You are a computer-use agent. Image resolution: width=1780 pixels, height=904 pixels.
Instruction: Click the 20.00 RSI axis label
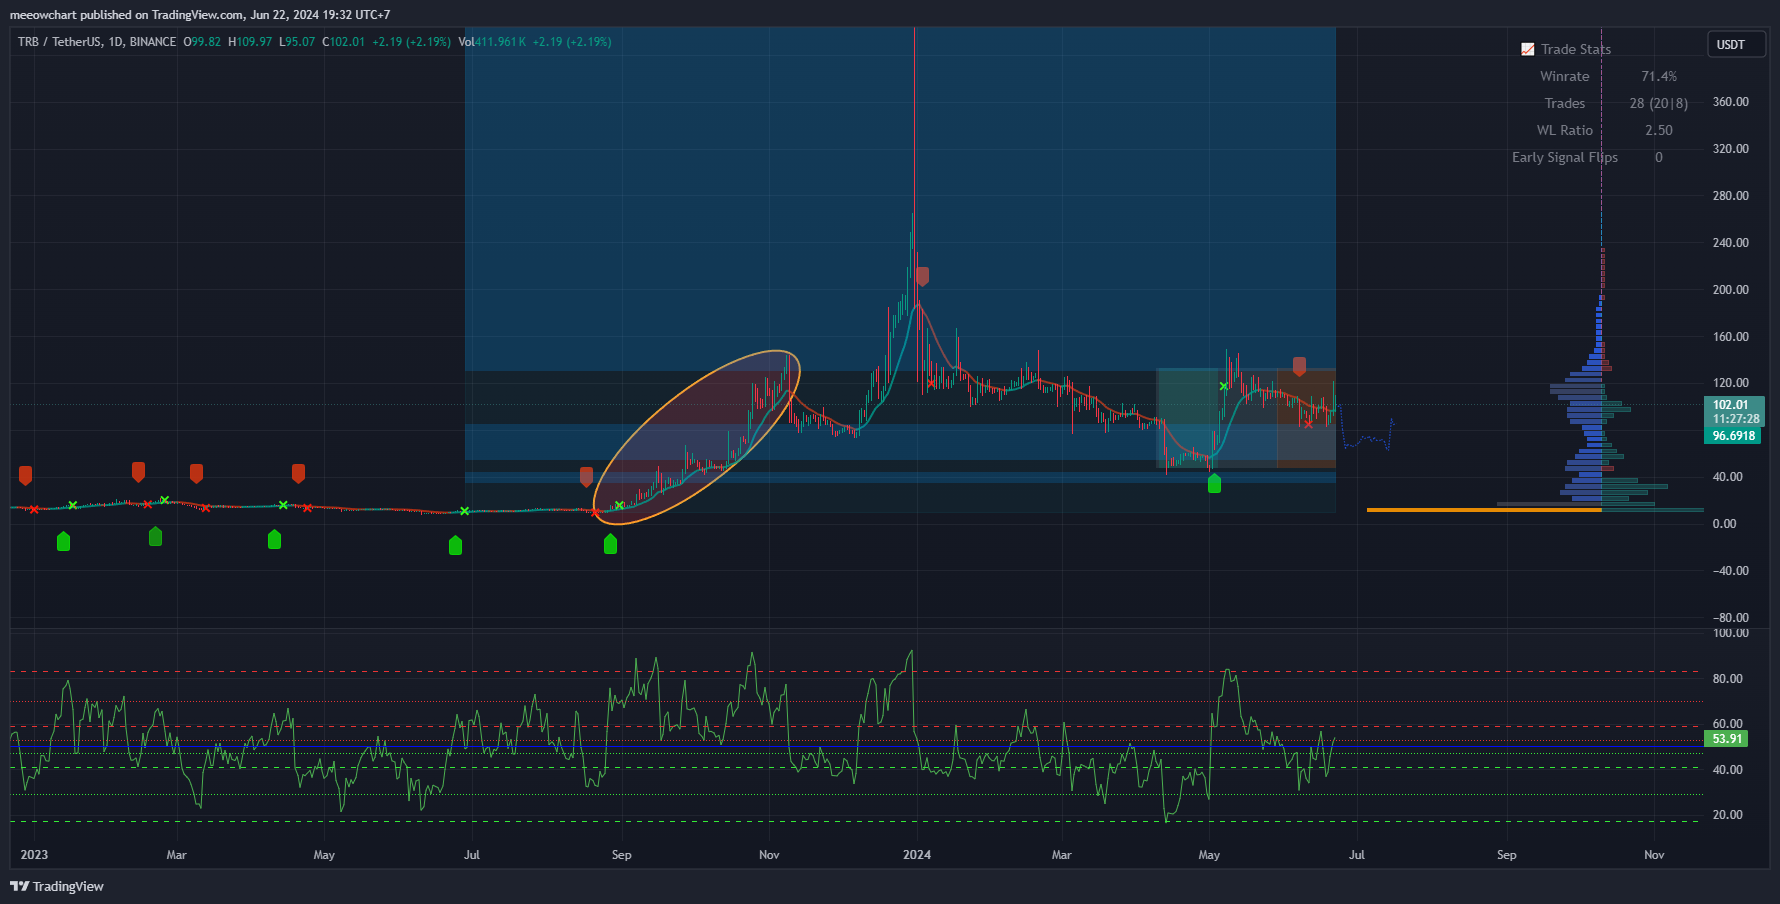point(1728,815)
